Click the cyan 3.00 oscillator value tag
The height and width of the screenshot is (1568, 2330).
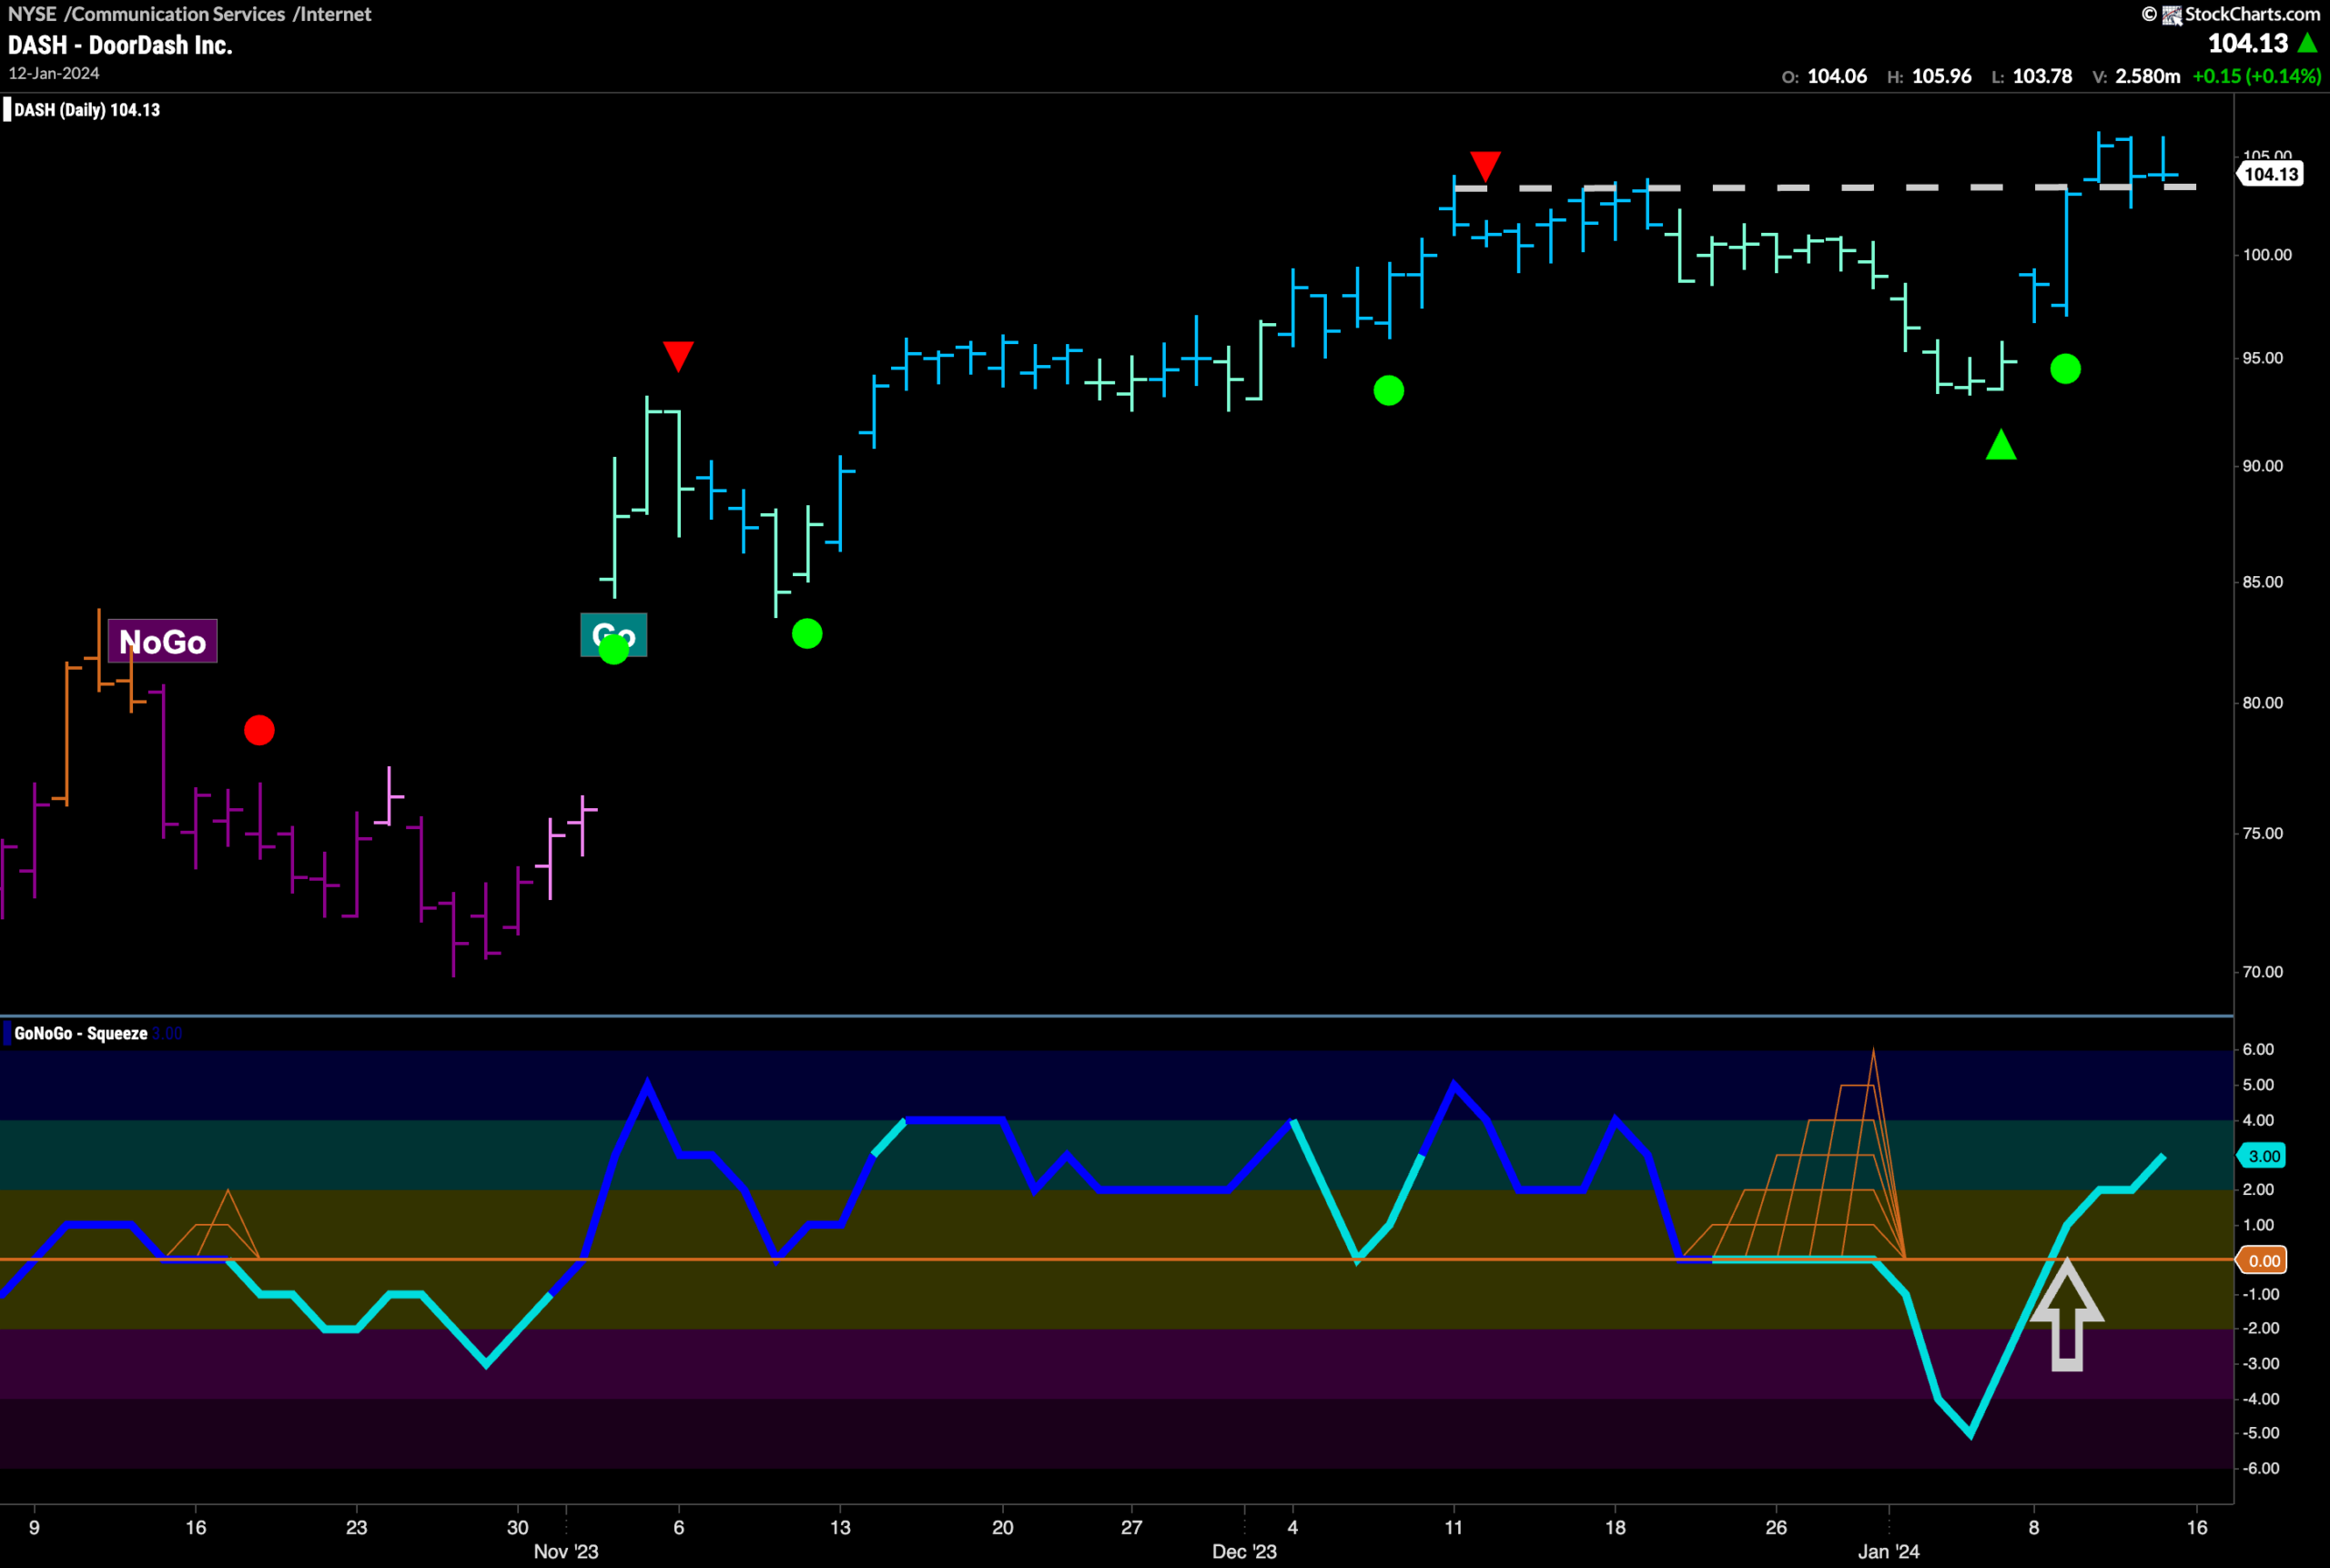(2263, 1156)
